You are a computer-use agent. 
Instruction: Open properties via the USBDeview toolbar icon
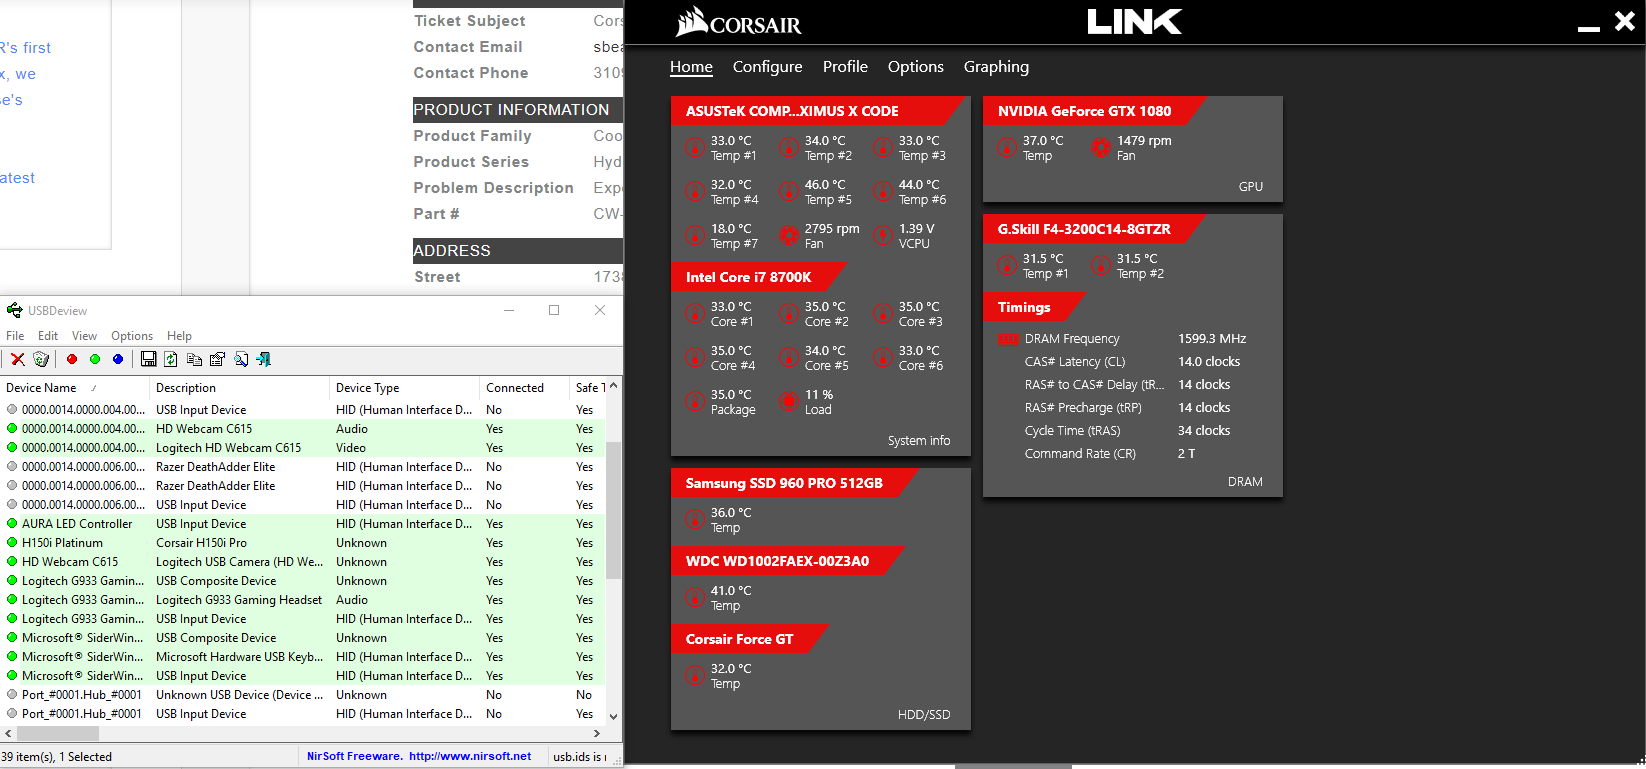click(x=217, y=359)
